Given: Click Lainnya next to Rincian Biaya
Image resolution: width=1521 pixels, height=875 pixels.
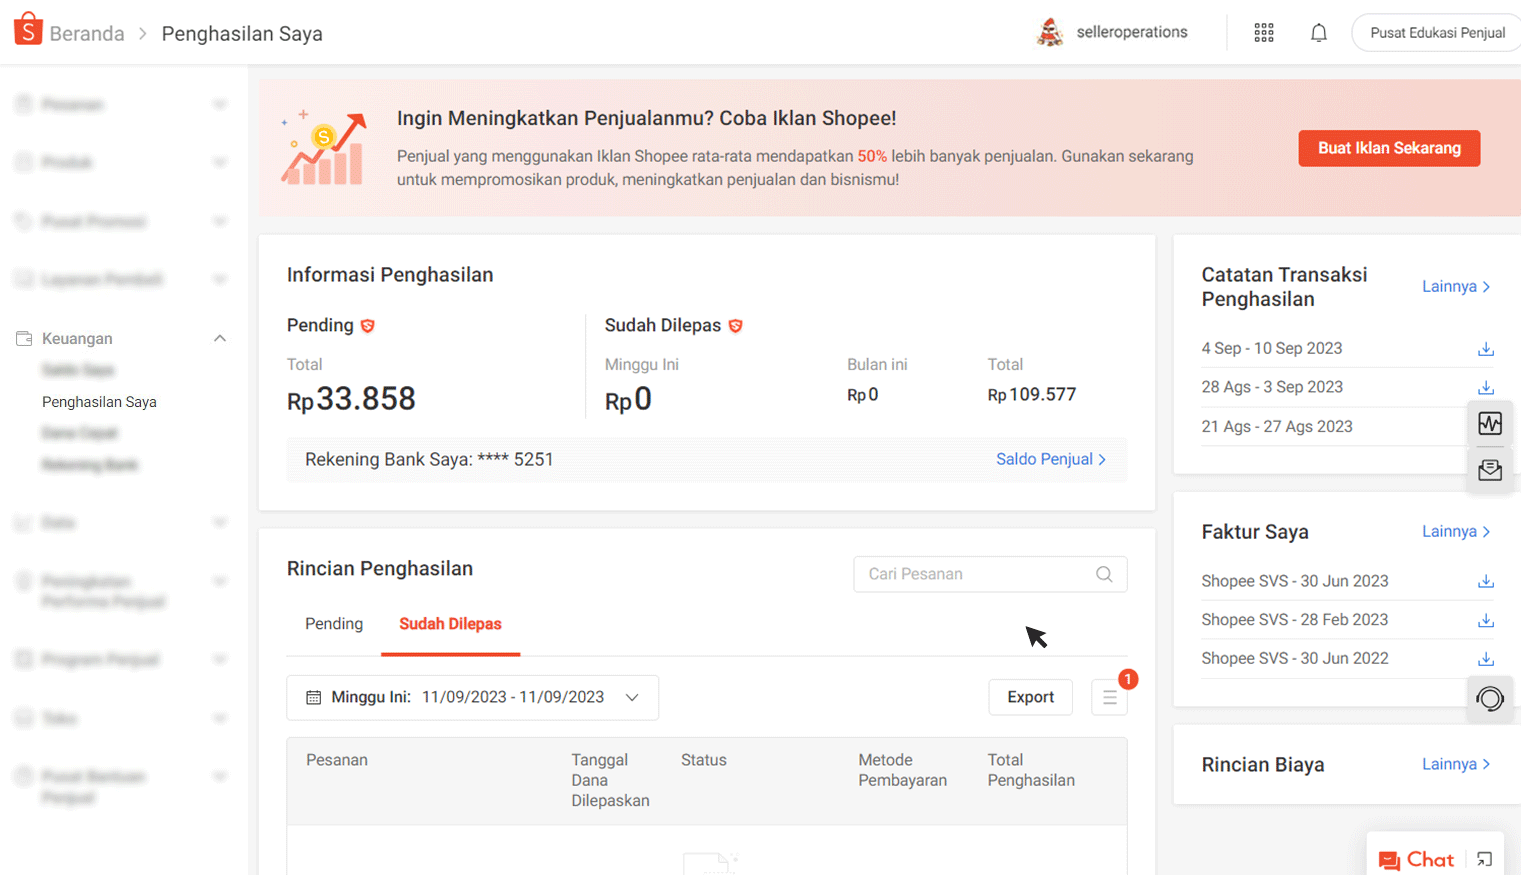Looking at the screenshot, I should [x=1456, y=764].
